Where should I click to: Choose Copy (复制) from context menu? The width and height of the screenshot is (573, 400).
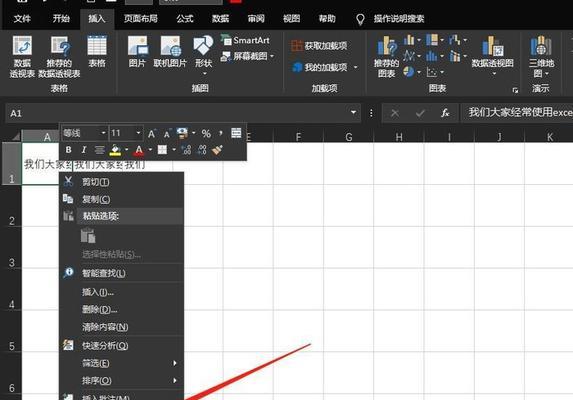[121, 199]
